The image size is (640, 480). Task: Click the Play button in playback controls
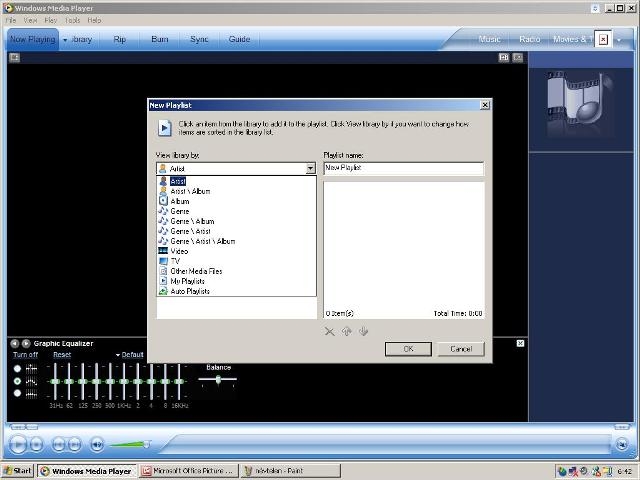pyautogui.click(x=18, y=444)
